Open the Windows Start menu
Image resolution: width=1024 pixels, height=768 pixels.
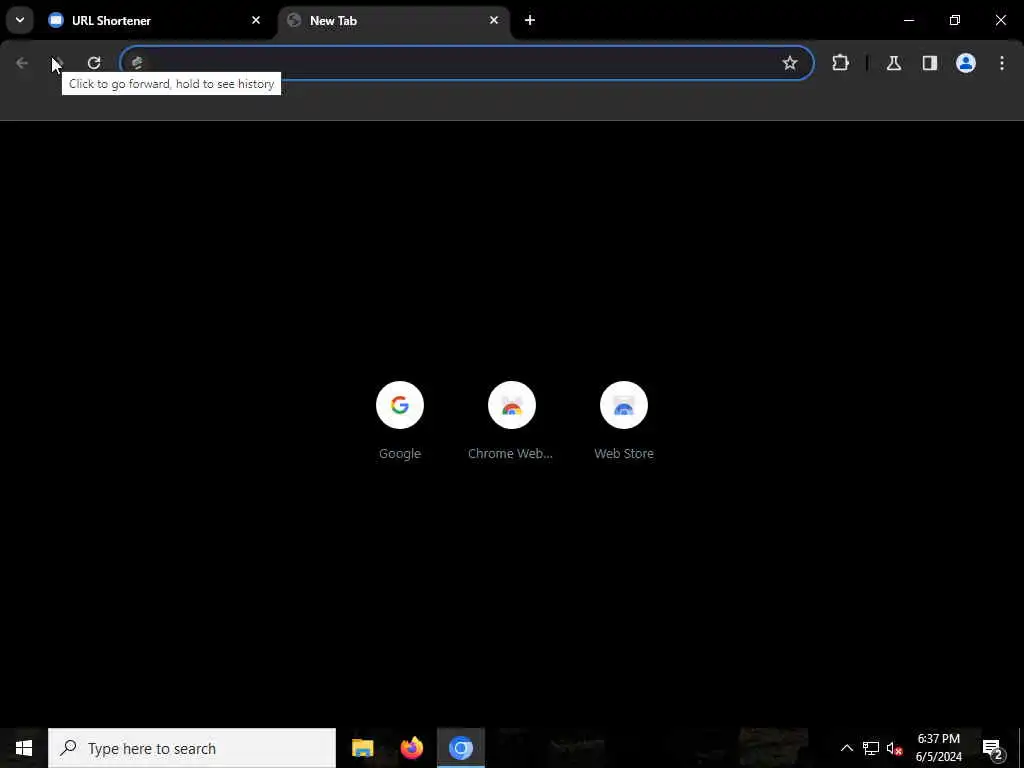tap(24, 748)
